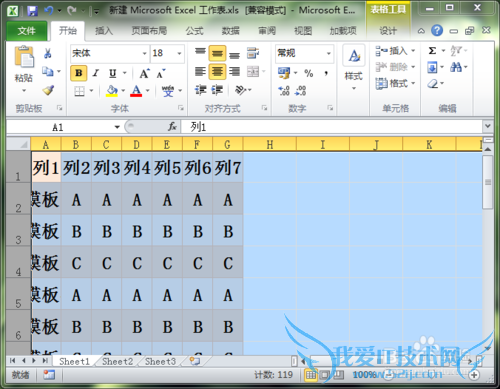Click the Comma Style icon
Image resolution: width=500 pixels, height=389 pixels.
point(326,73)
